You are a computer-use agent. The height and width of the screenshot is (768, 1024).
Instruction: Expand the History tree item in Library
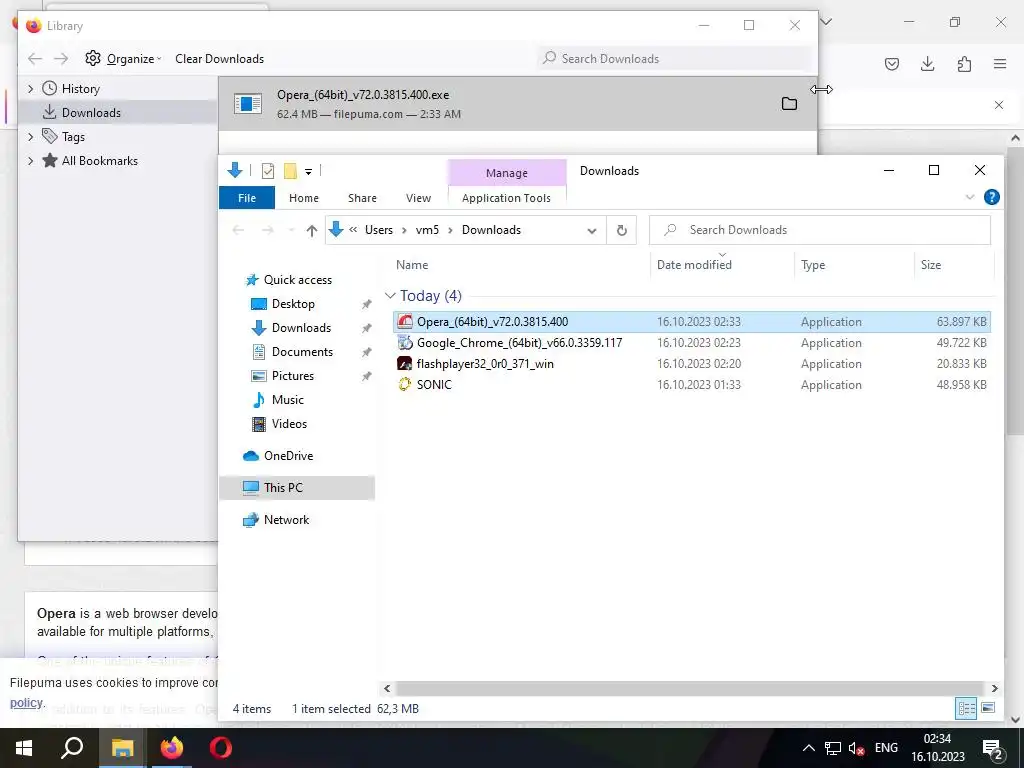[31, 89]
